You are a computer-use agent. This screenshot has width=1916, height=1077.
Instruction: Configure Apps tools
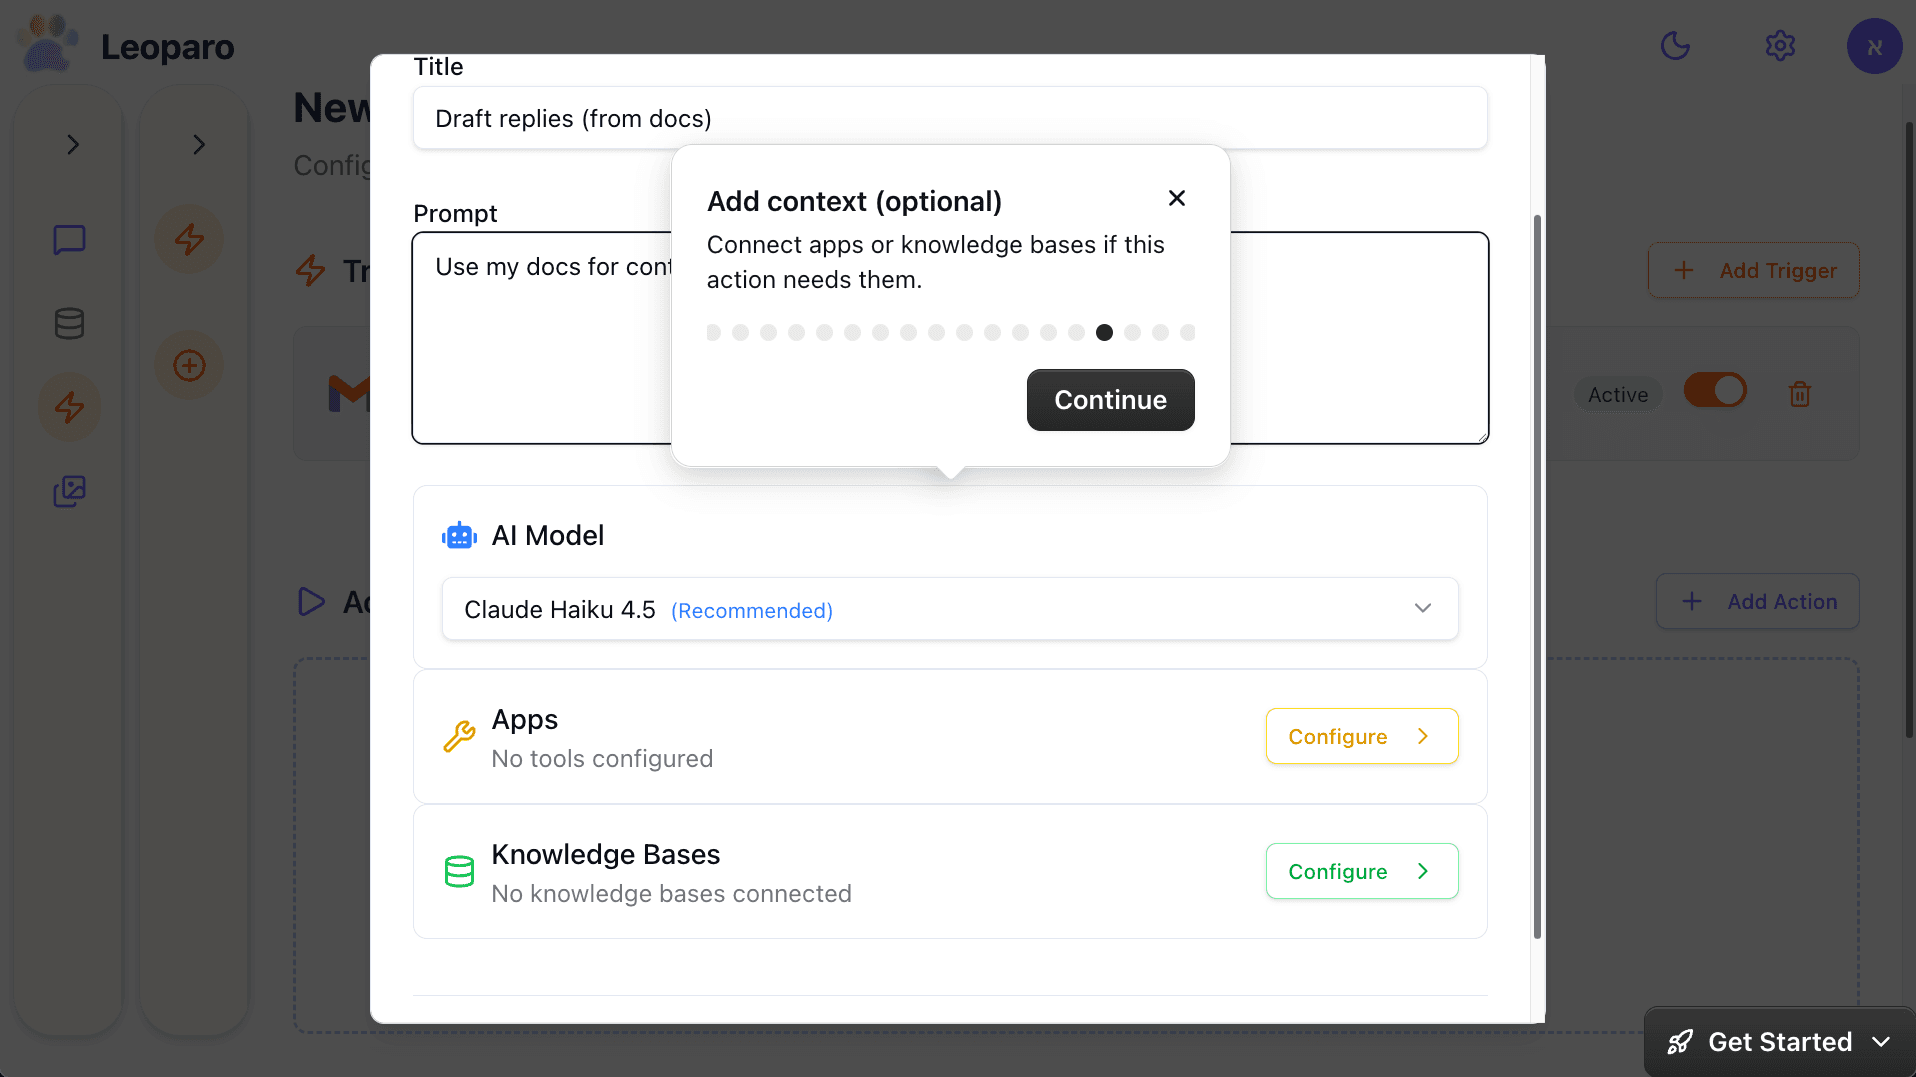(x=1361, y=736)
